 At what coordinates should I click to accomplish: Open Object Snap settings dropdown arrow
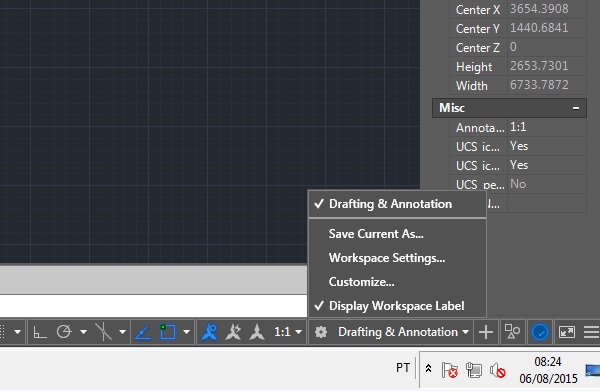click(x=186, y=332)
